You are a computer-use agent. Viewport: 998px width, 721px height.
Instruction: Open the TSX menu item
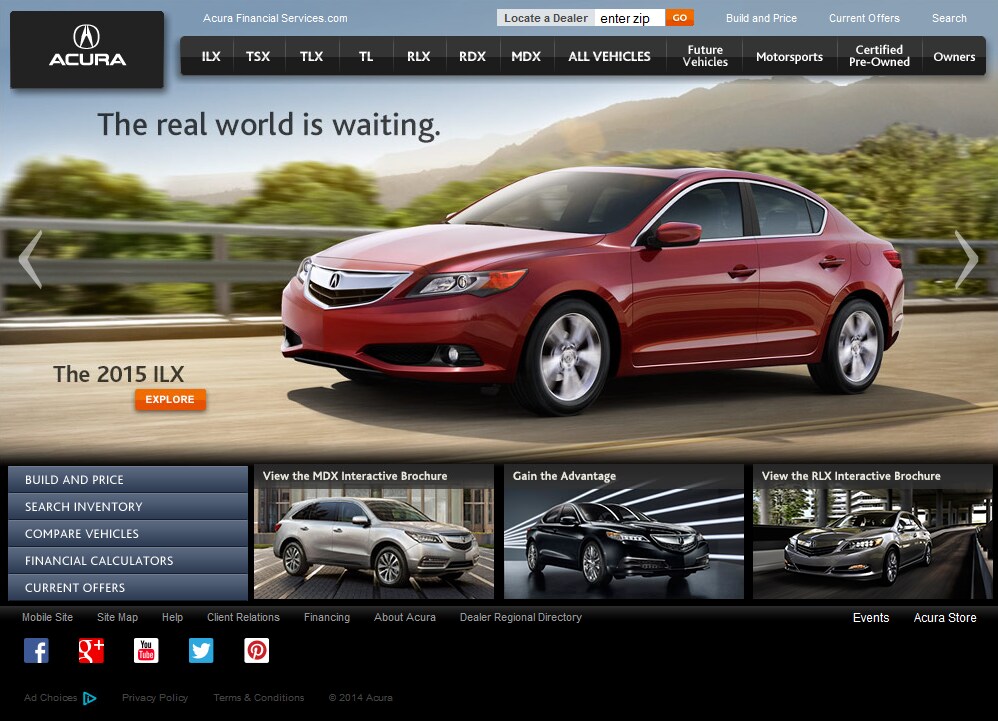click(258, 57)
